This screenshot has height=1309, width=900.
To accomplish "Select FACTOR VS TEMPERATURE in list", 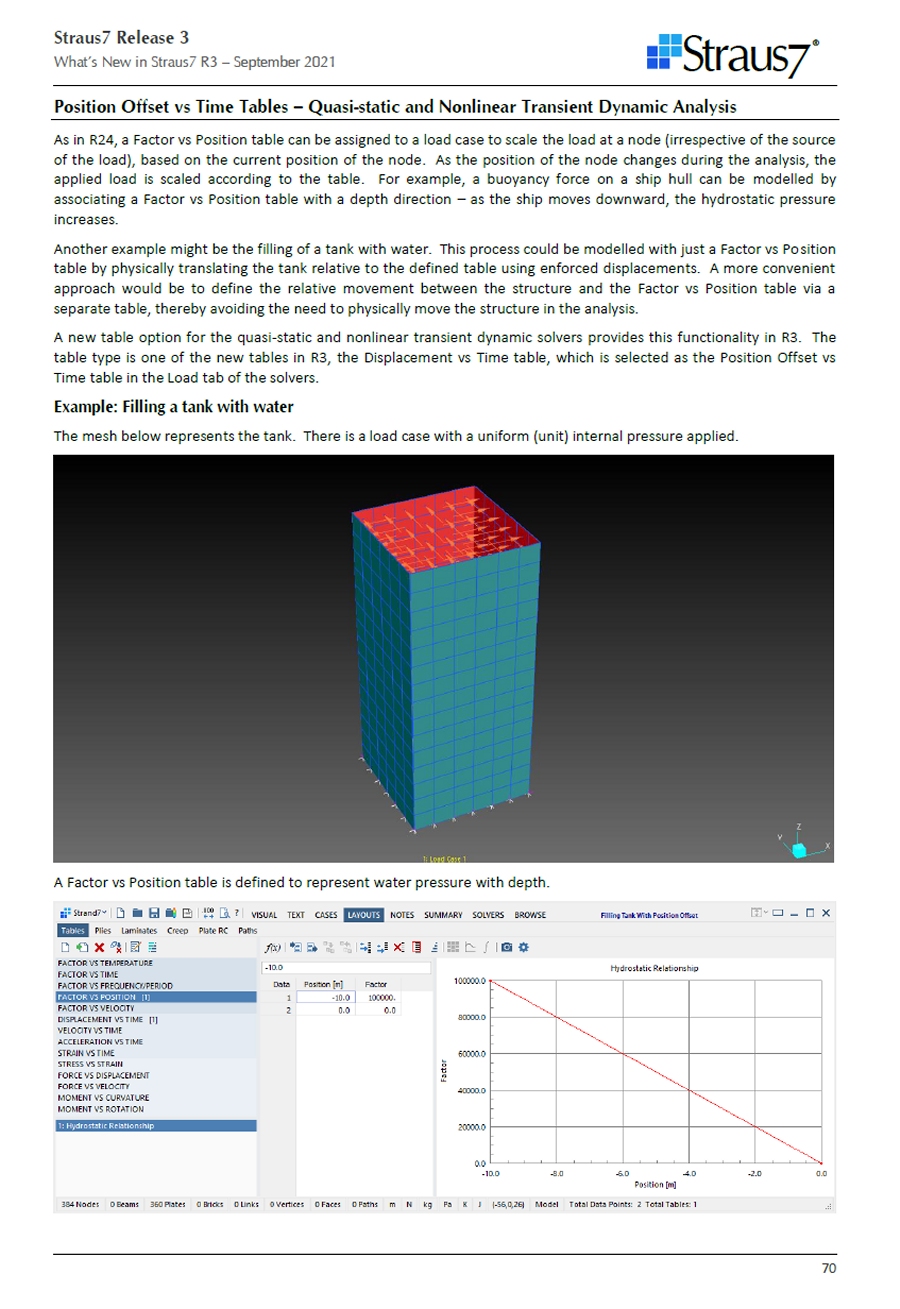I will 105,963.
